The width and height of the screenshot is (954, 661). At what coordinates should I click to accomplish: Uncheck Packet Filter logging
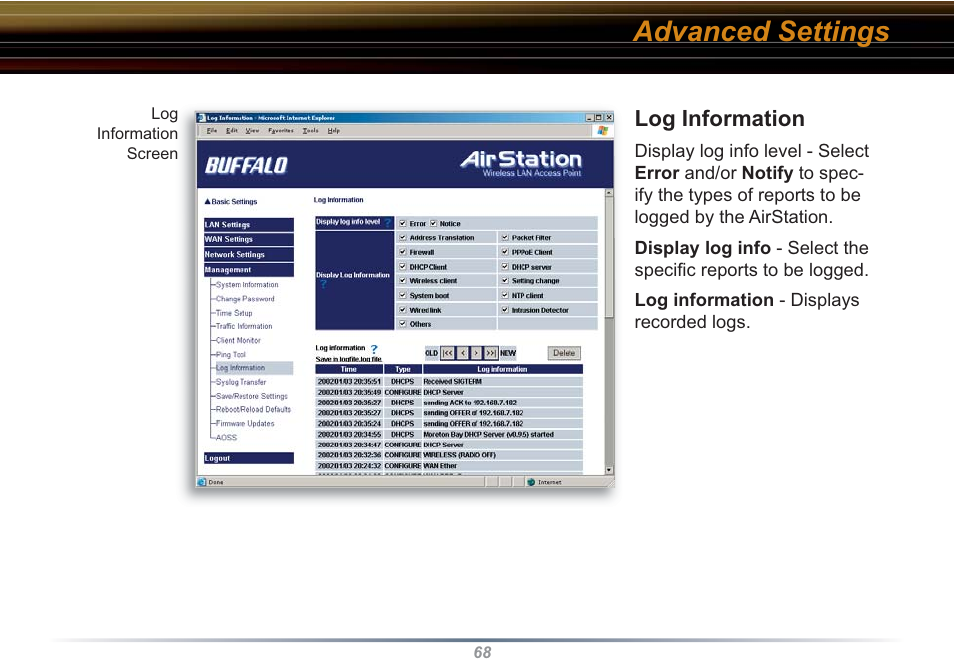[504, 237]
